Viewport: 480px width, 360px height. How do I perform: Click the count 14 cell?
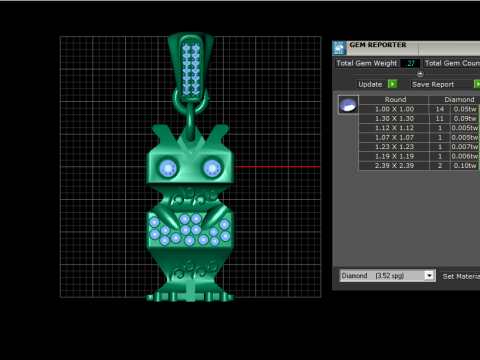coord(440,109)
